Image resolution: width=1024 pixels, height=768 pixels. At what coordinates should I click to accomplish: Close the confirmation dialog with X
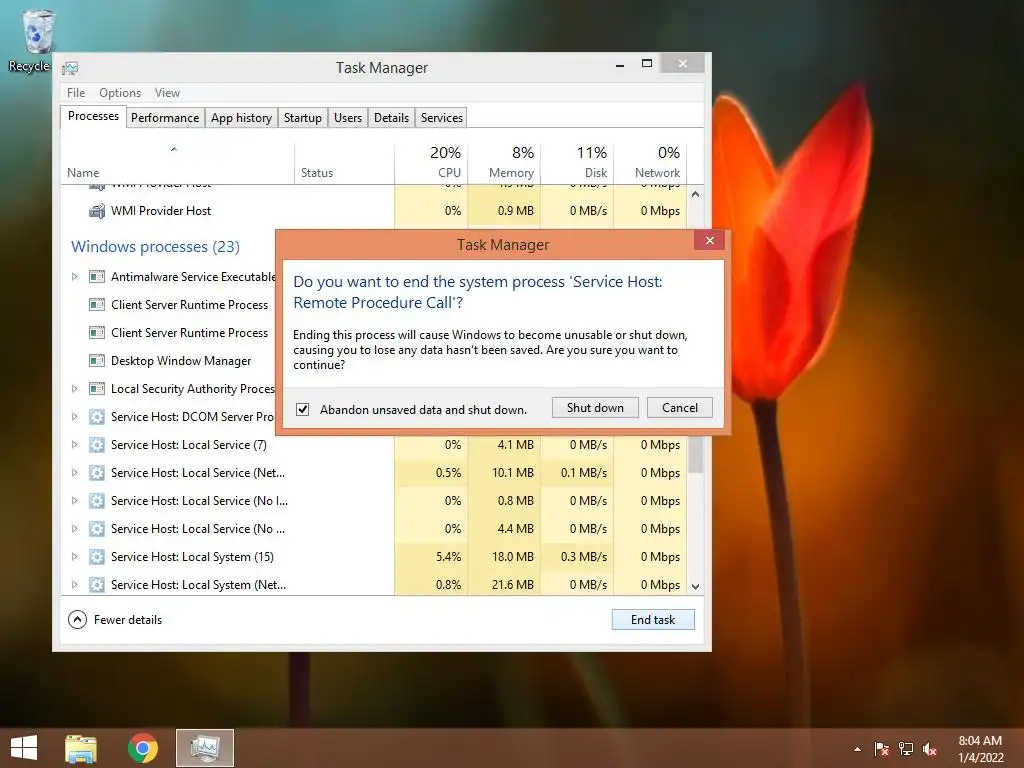point(710,241)
